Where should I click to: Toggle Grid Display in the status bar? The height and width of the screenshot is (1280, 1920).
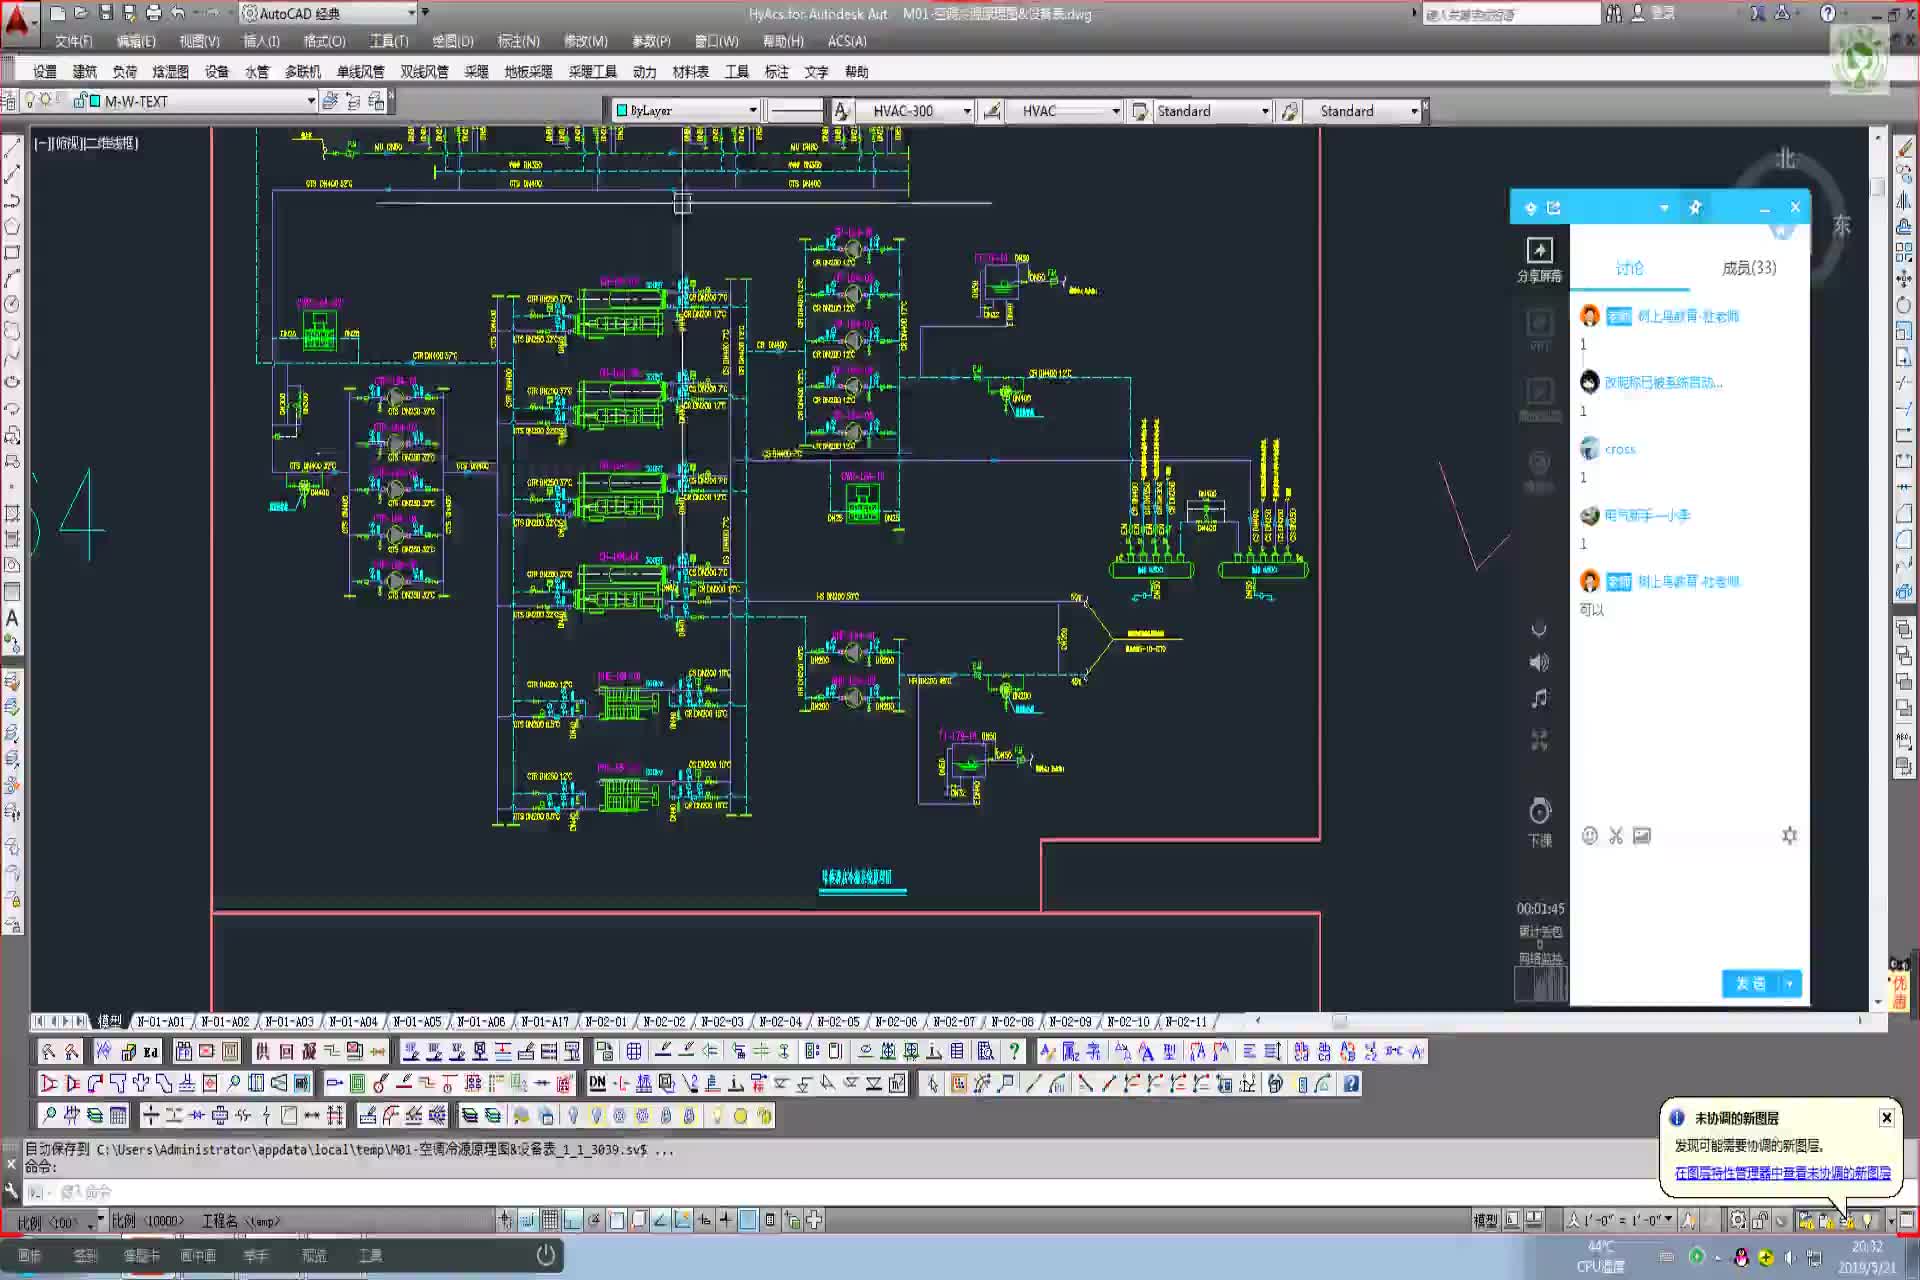549,1220
